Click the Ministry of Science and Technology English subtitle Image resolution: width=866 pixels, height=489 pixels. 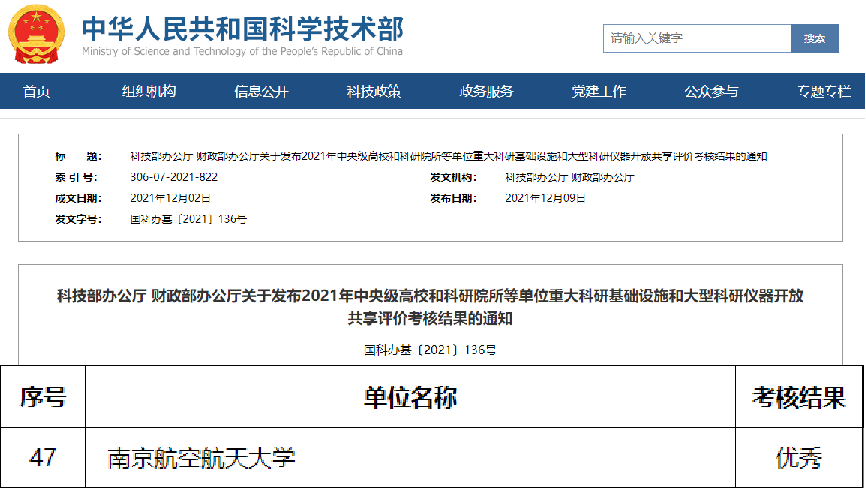[x=242, y=51]
